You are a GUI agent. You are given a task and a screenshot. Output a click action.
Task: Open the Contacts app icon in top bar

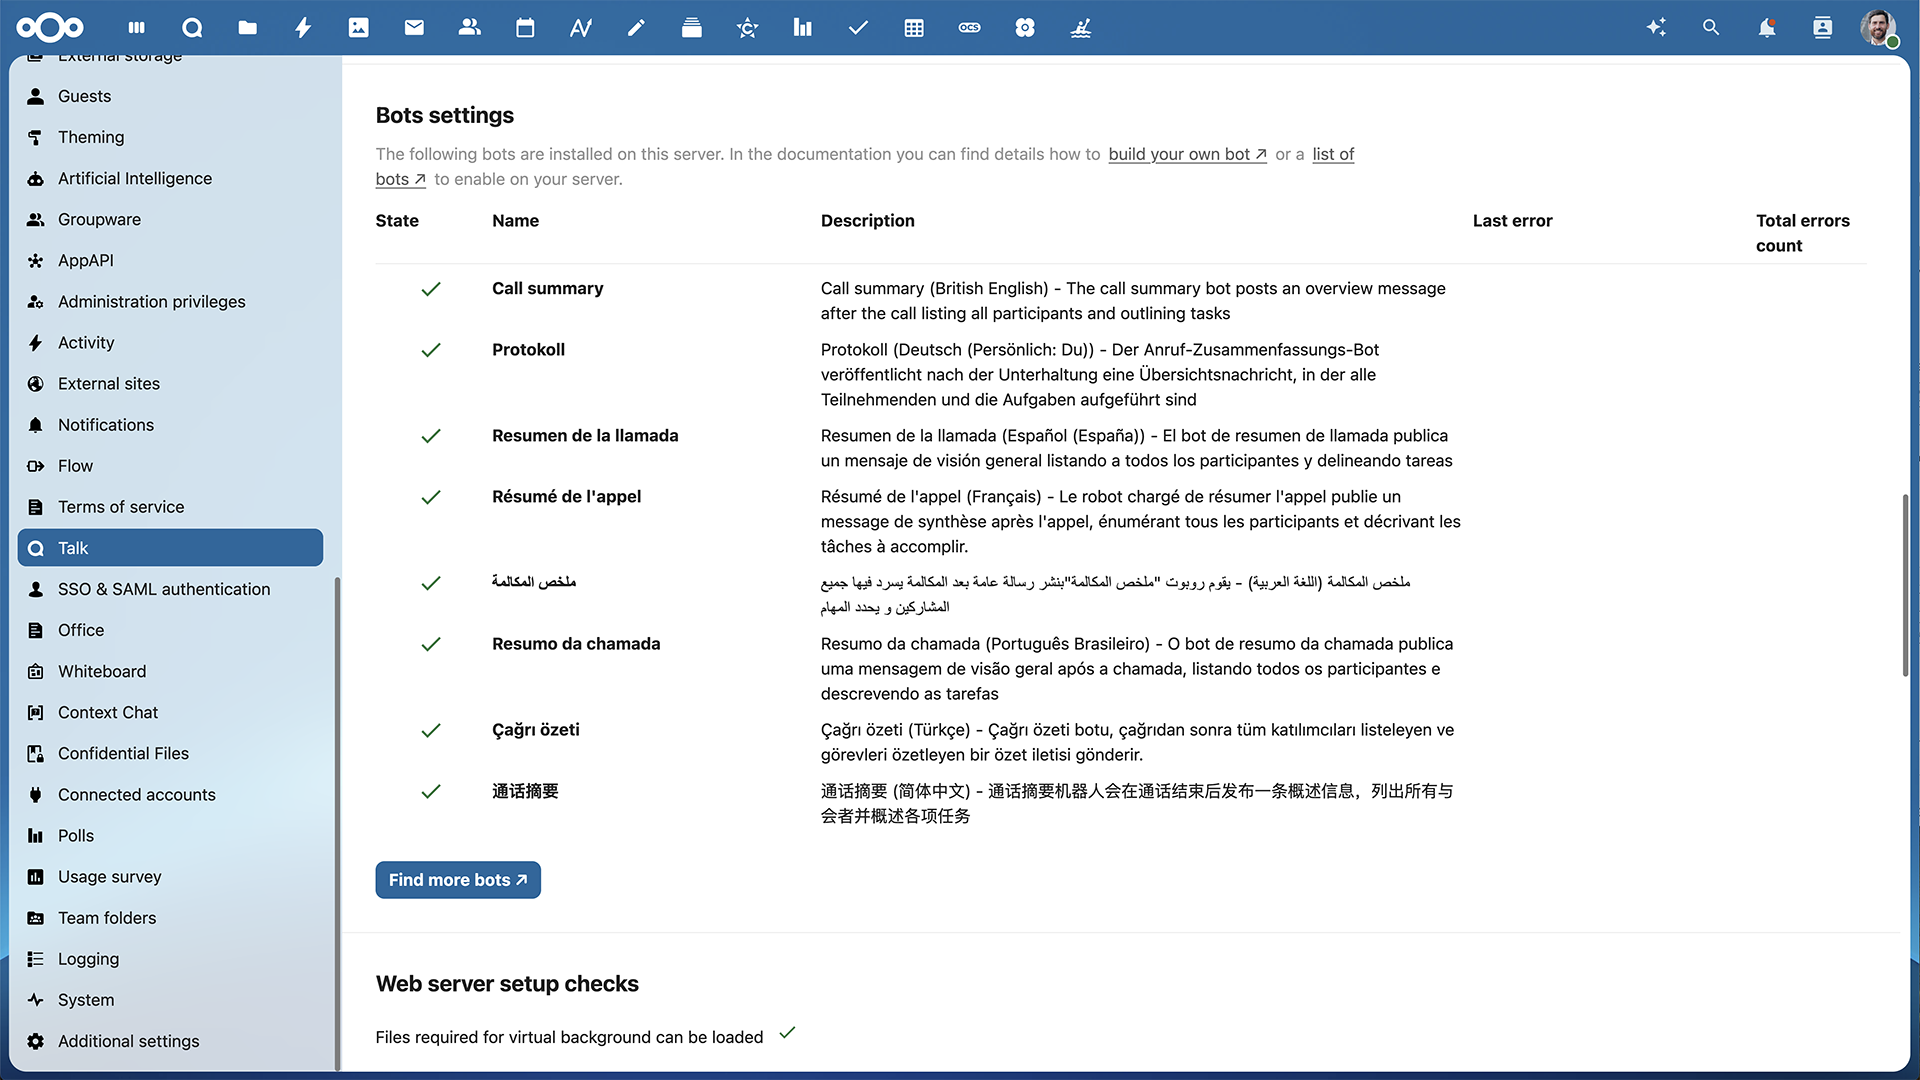tap(470, 28)
